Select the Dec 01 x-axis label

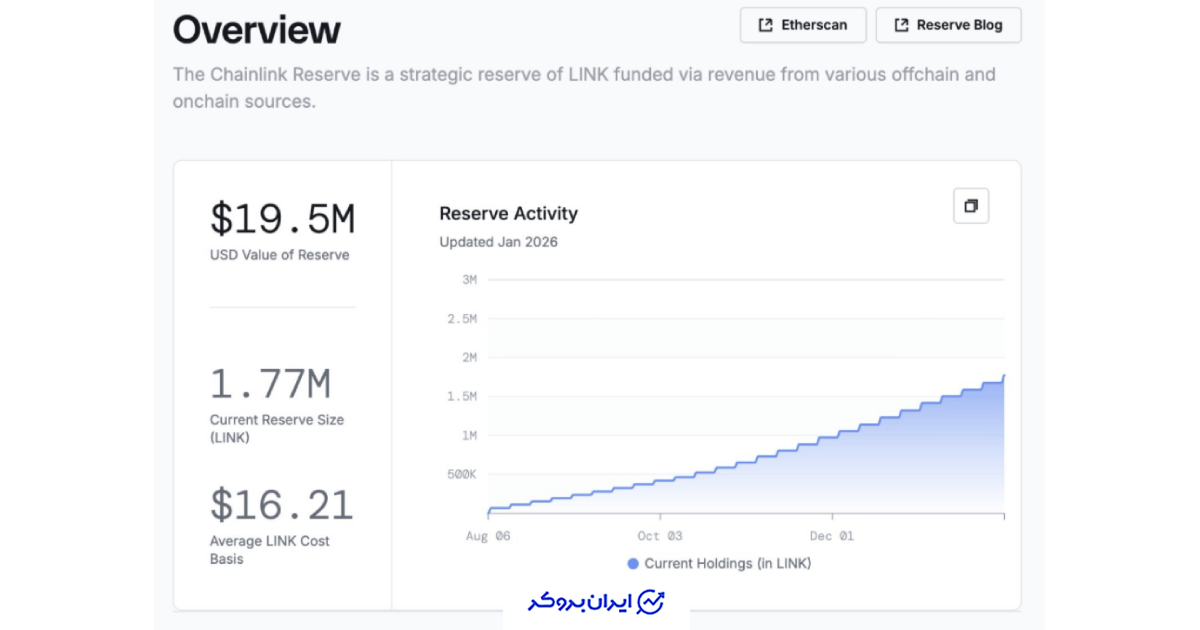tap(832, 536)
